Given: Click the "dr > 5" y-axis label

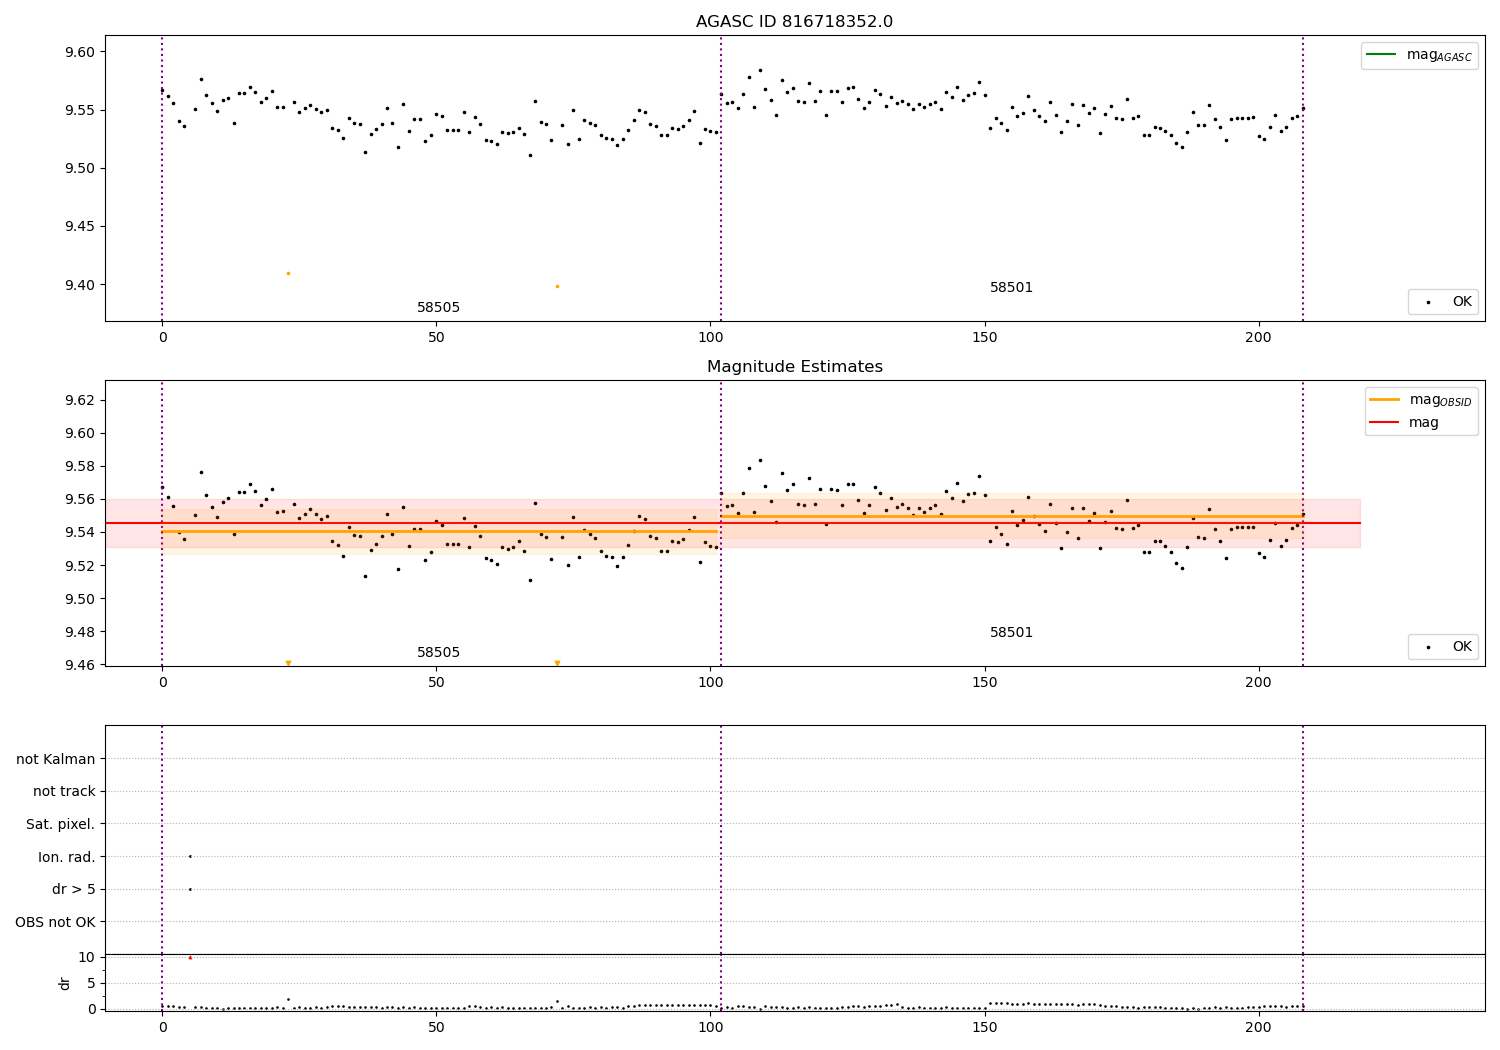Looking at the screenshot, I should 74,889.
